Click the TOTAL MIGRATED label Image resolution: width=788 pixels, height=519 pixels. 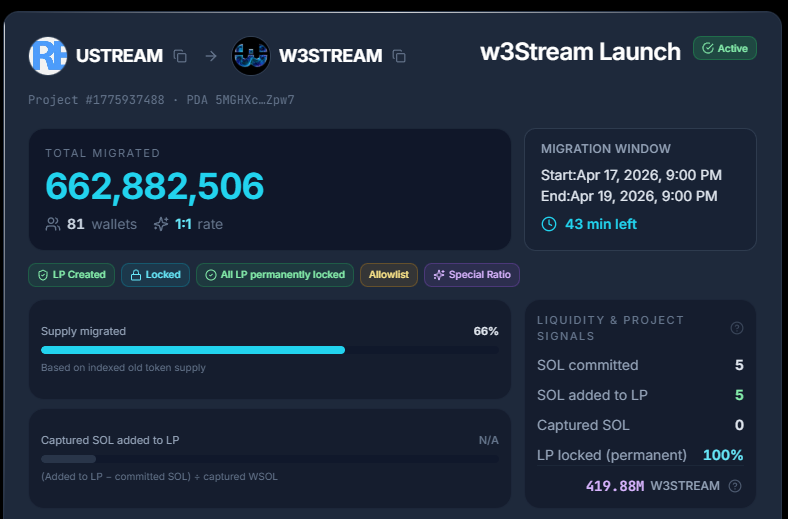coord(103,153)
